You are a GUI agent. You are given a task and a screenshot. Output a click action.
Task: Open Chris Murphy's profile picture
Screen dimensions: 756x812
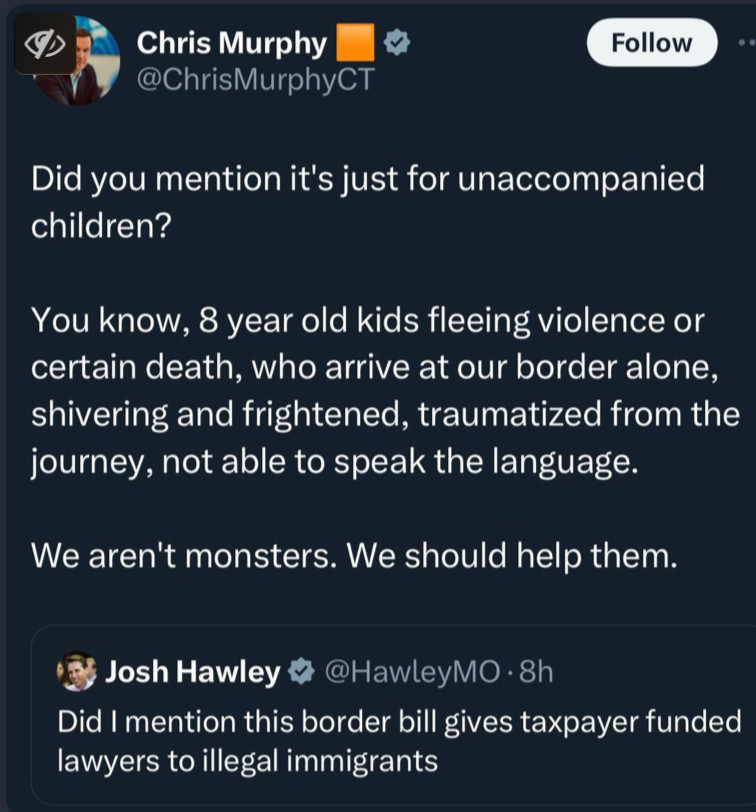tap(76, 61)
